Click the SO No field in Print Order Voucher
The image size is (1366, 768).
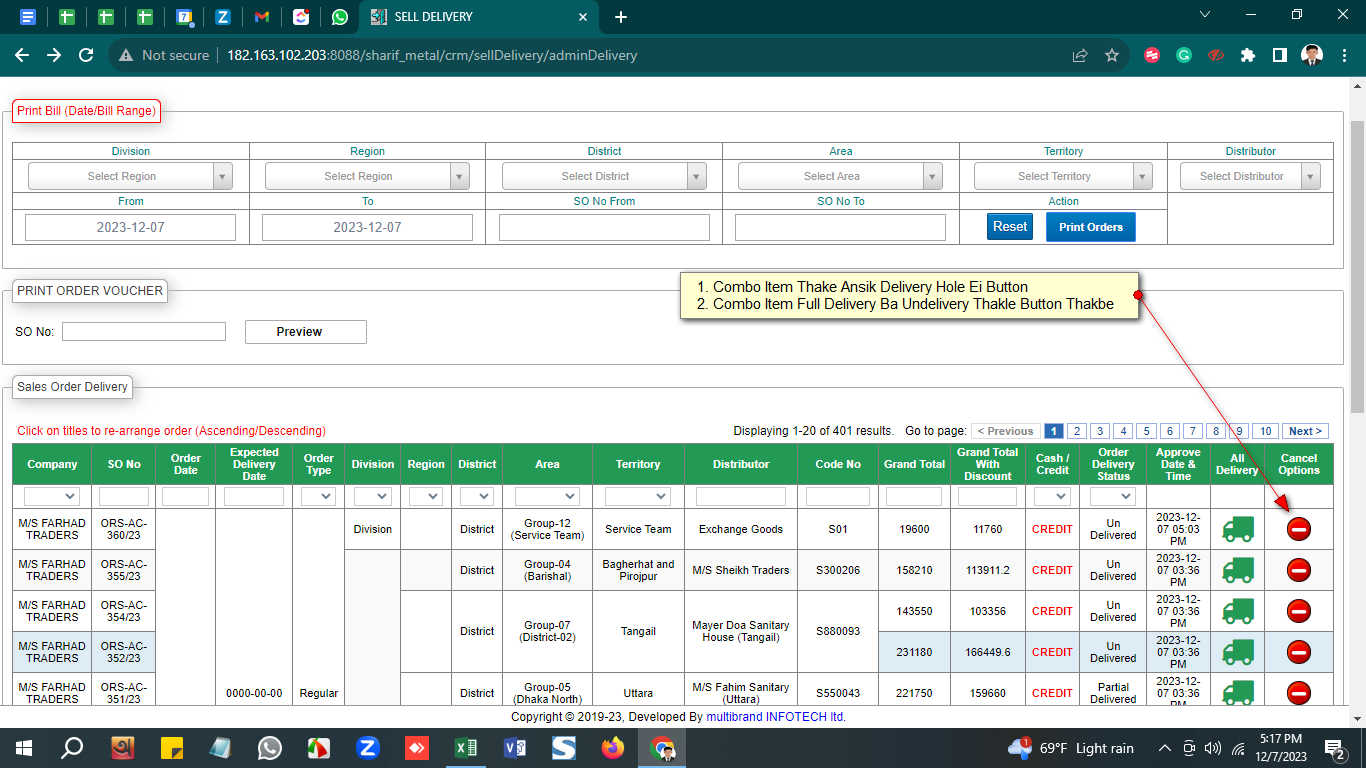pos(144,331)
